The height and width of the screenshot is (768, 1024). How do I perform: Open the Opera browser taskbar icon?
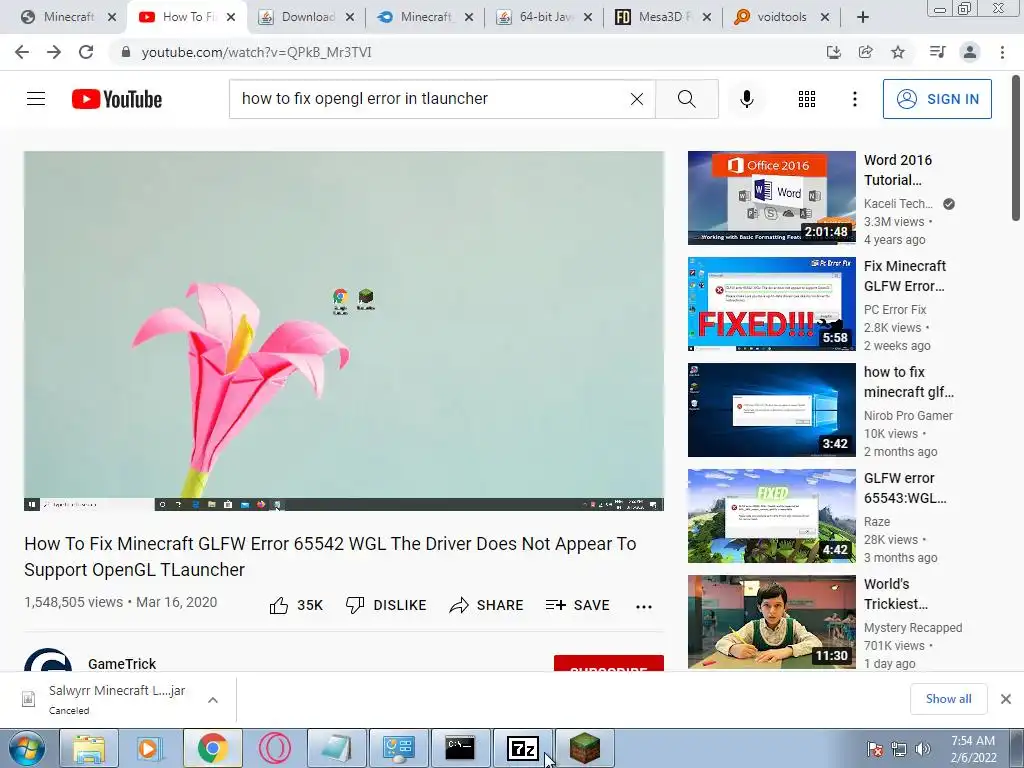(x=275, y=748)
